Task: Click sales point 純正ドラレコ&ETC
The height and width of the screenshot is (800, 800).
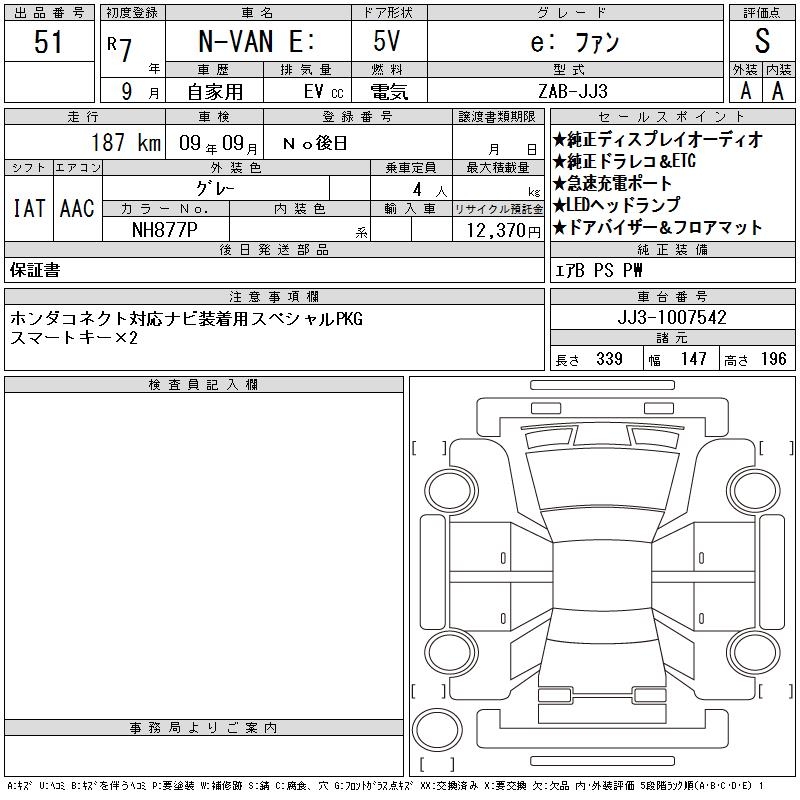Action: coord(624,161)
